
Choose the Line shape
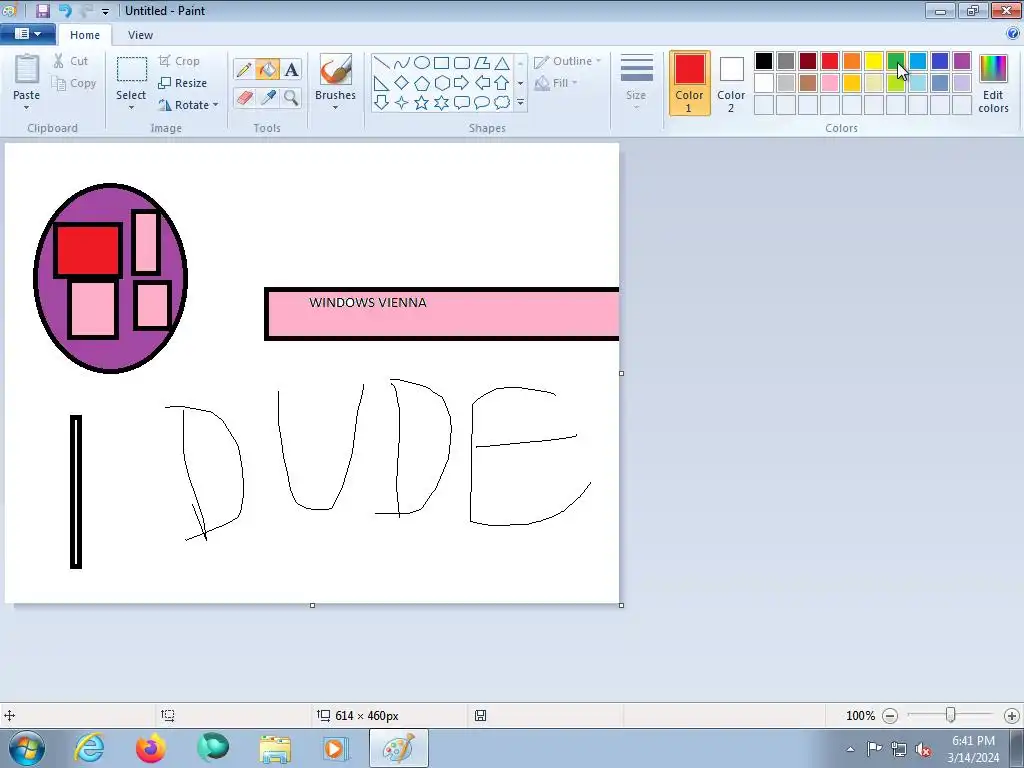click(381, 63)
